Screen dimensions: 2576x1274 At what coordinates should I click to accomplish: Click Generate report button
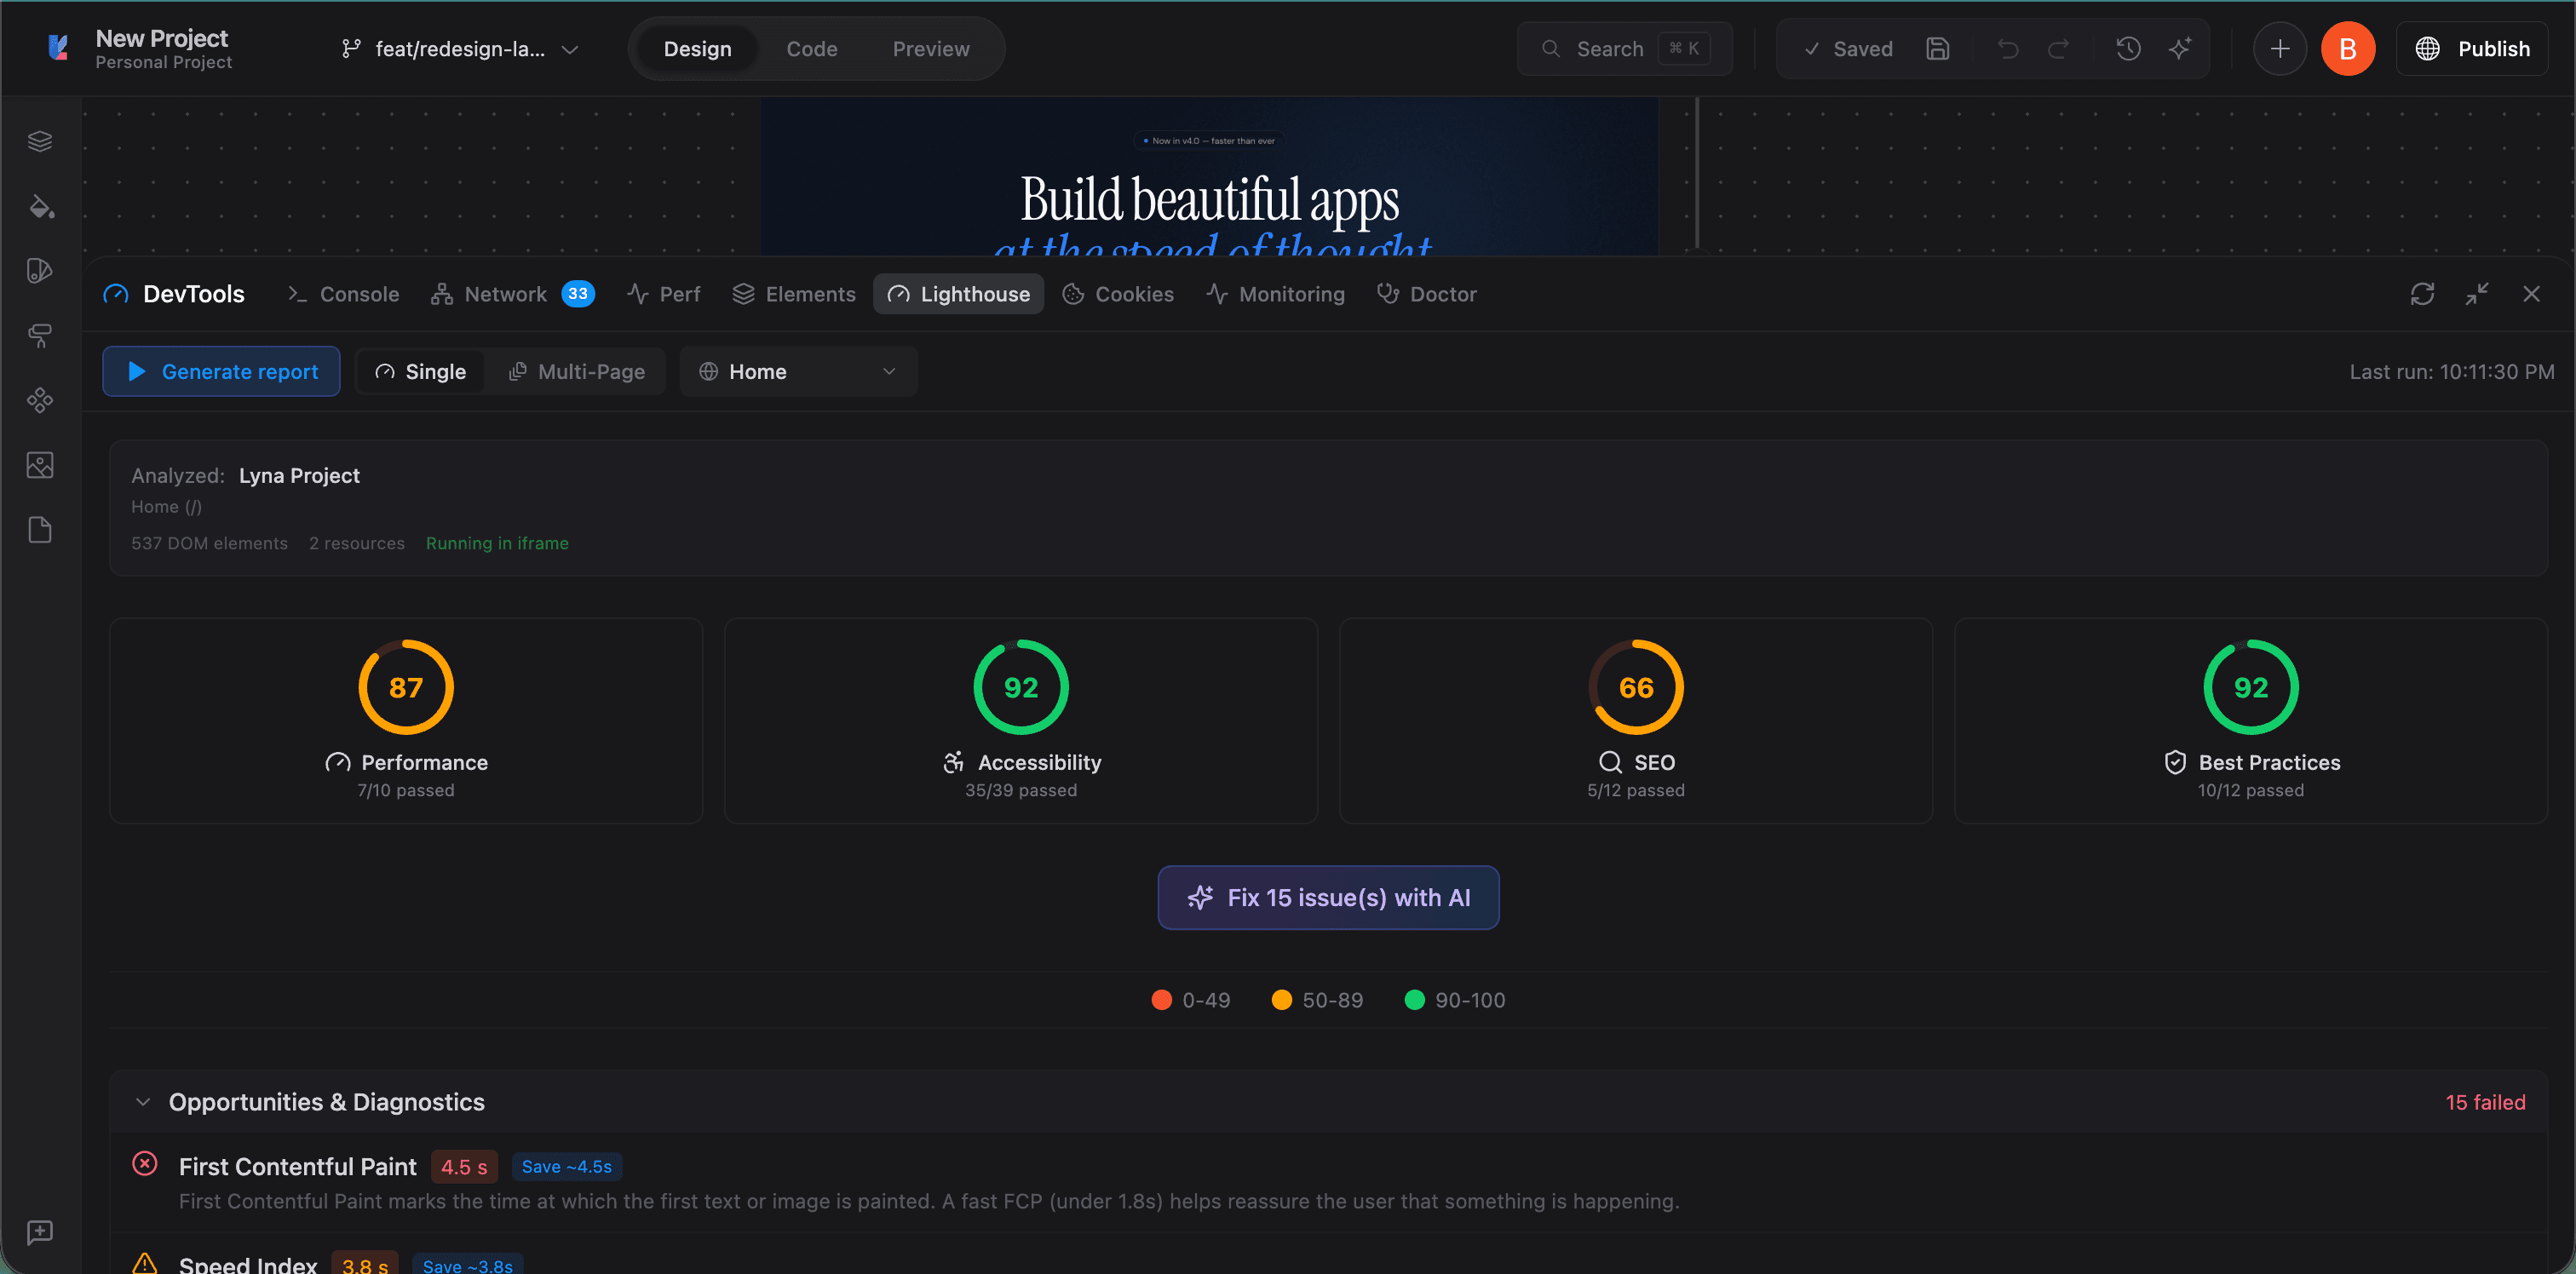click(x=221, y=372)
